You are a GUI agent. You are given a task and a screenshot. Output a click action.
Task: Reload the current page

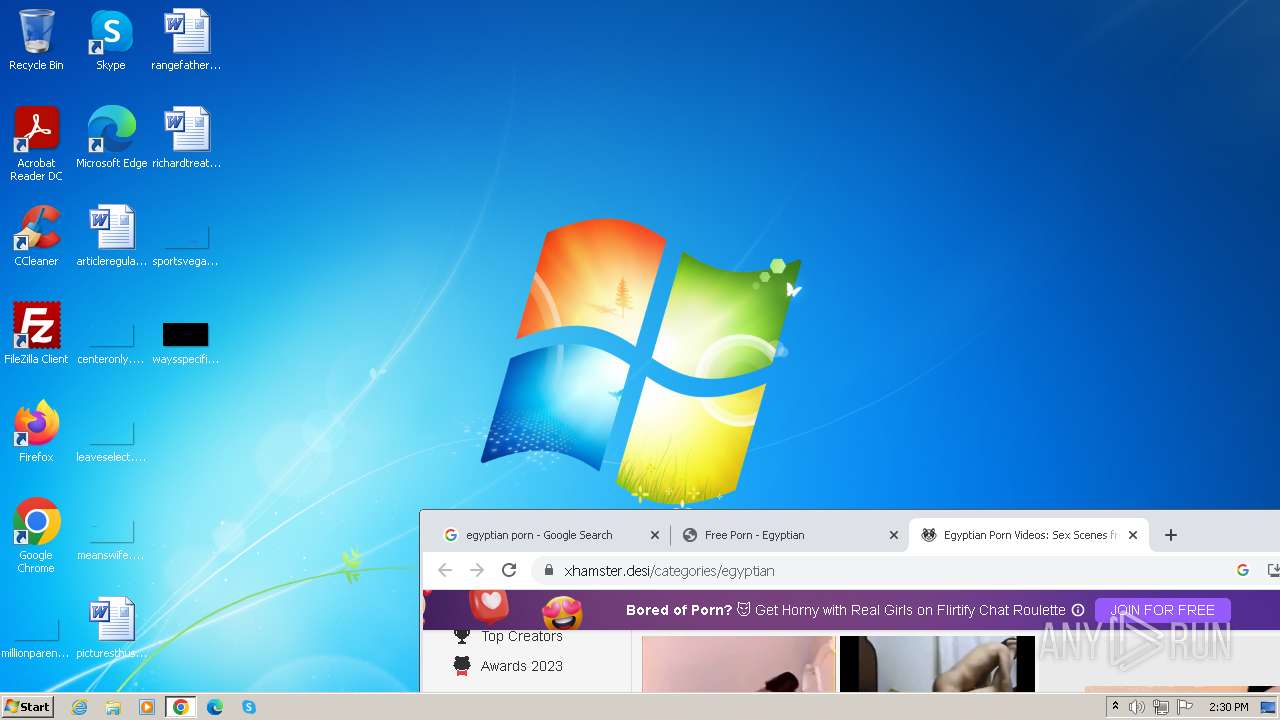pyautogui.click(x=509, y=570)
